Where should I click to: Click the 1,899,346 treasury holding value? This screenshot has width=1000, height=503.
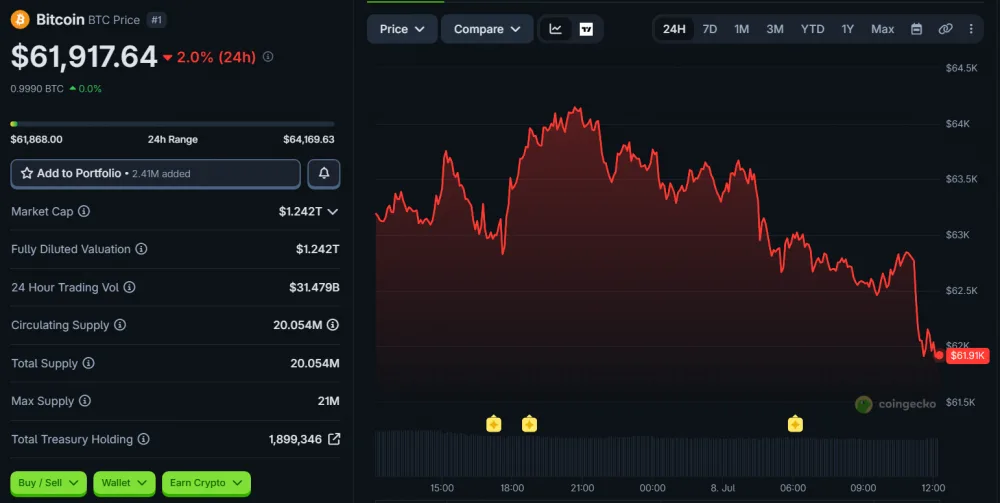tap(295, 439)
